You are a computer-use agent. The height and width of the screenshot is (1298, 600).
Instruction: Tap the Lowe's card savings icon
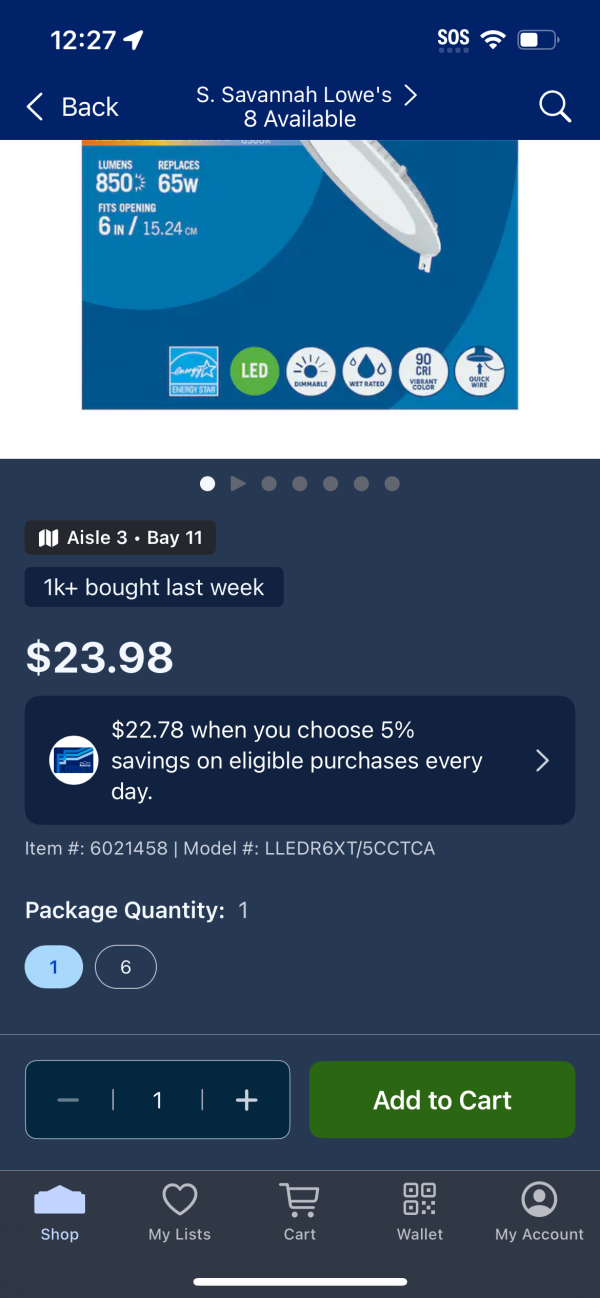pos(74,760)
